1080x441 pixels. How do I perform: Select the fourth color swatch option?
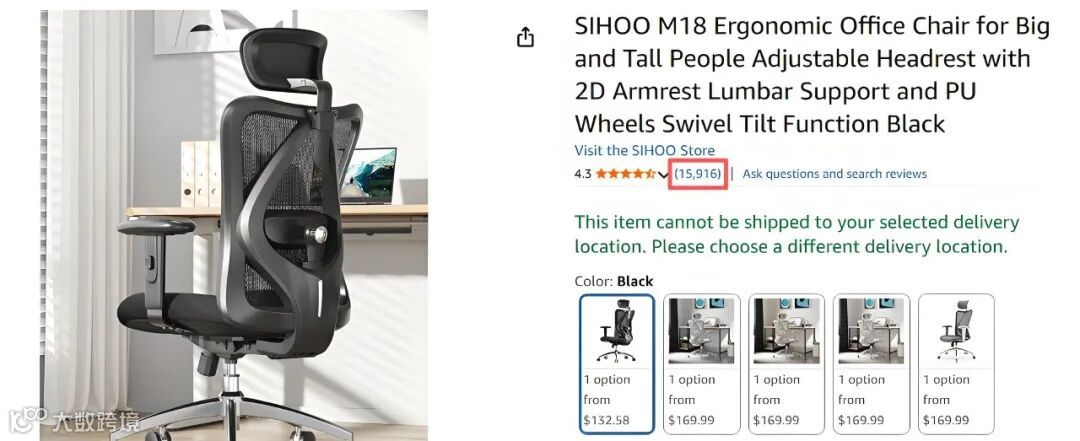tap(871, 364)
